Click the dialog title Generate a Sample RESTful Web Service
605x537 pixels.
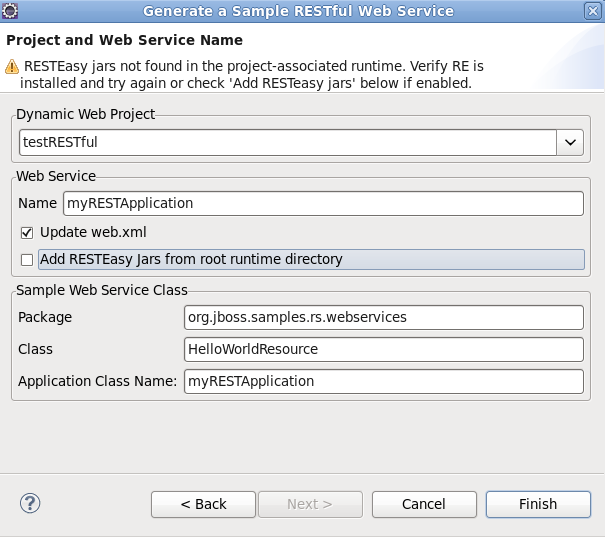click(298, 11)
